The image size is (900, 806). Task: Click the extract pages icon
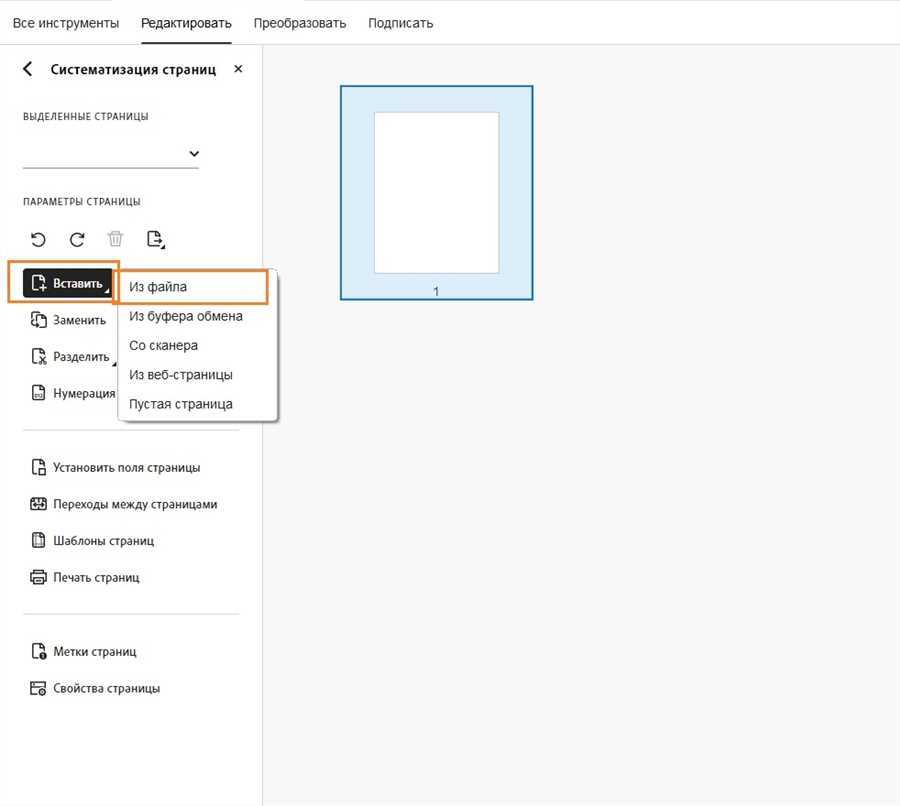[x=156, y=239]
